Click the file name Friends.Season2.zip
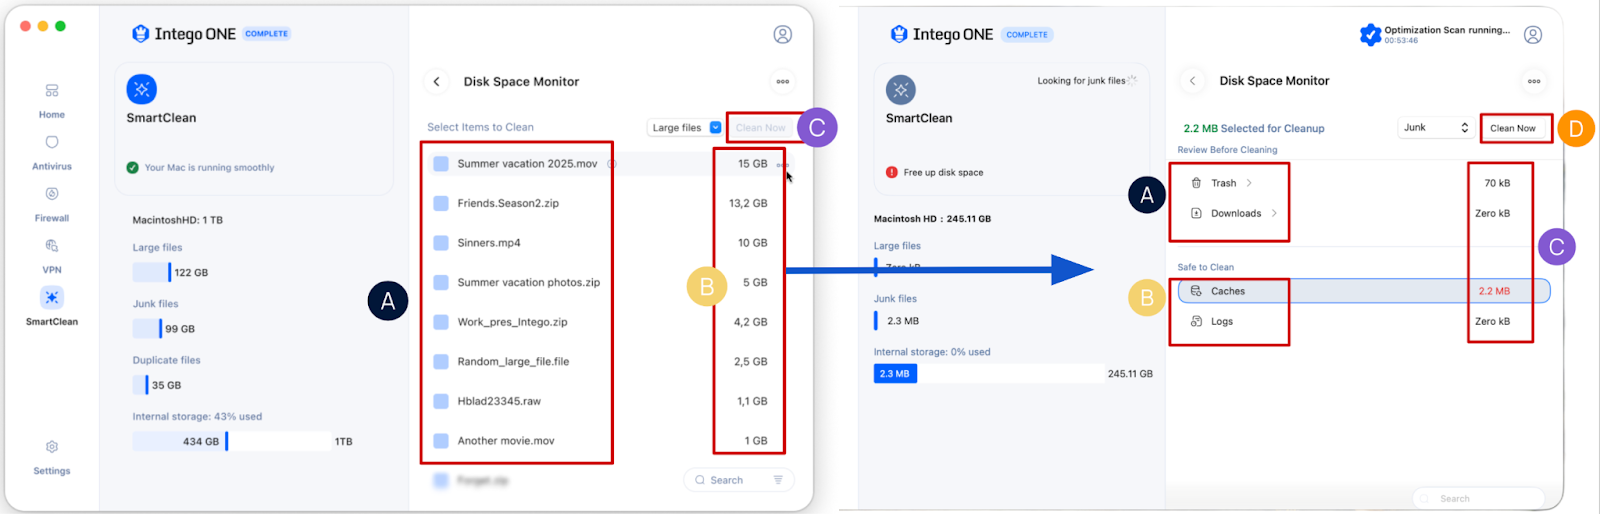 click(x=508, y=203)
